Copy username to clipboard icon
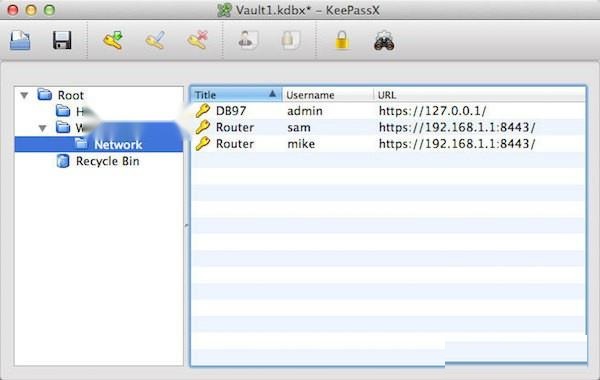Image resolution: width=600 pixels, height=380 pixels. tap(248, 40)
